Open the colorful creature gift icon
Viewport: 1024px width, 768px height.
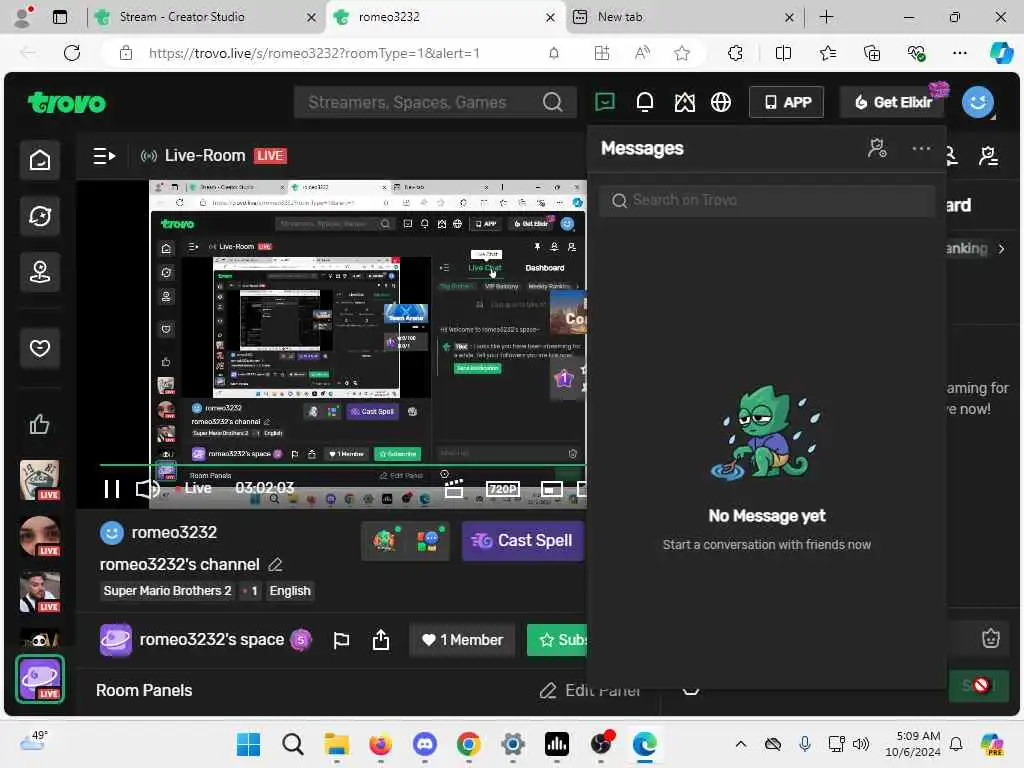click(384, 541)
